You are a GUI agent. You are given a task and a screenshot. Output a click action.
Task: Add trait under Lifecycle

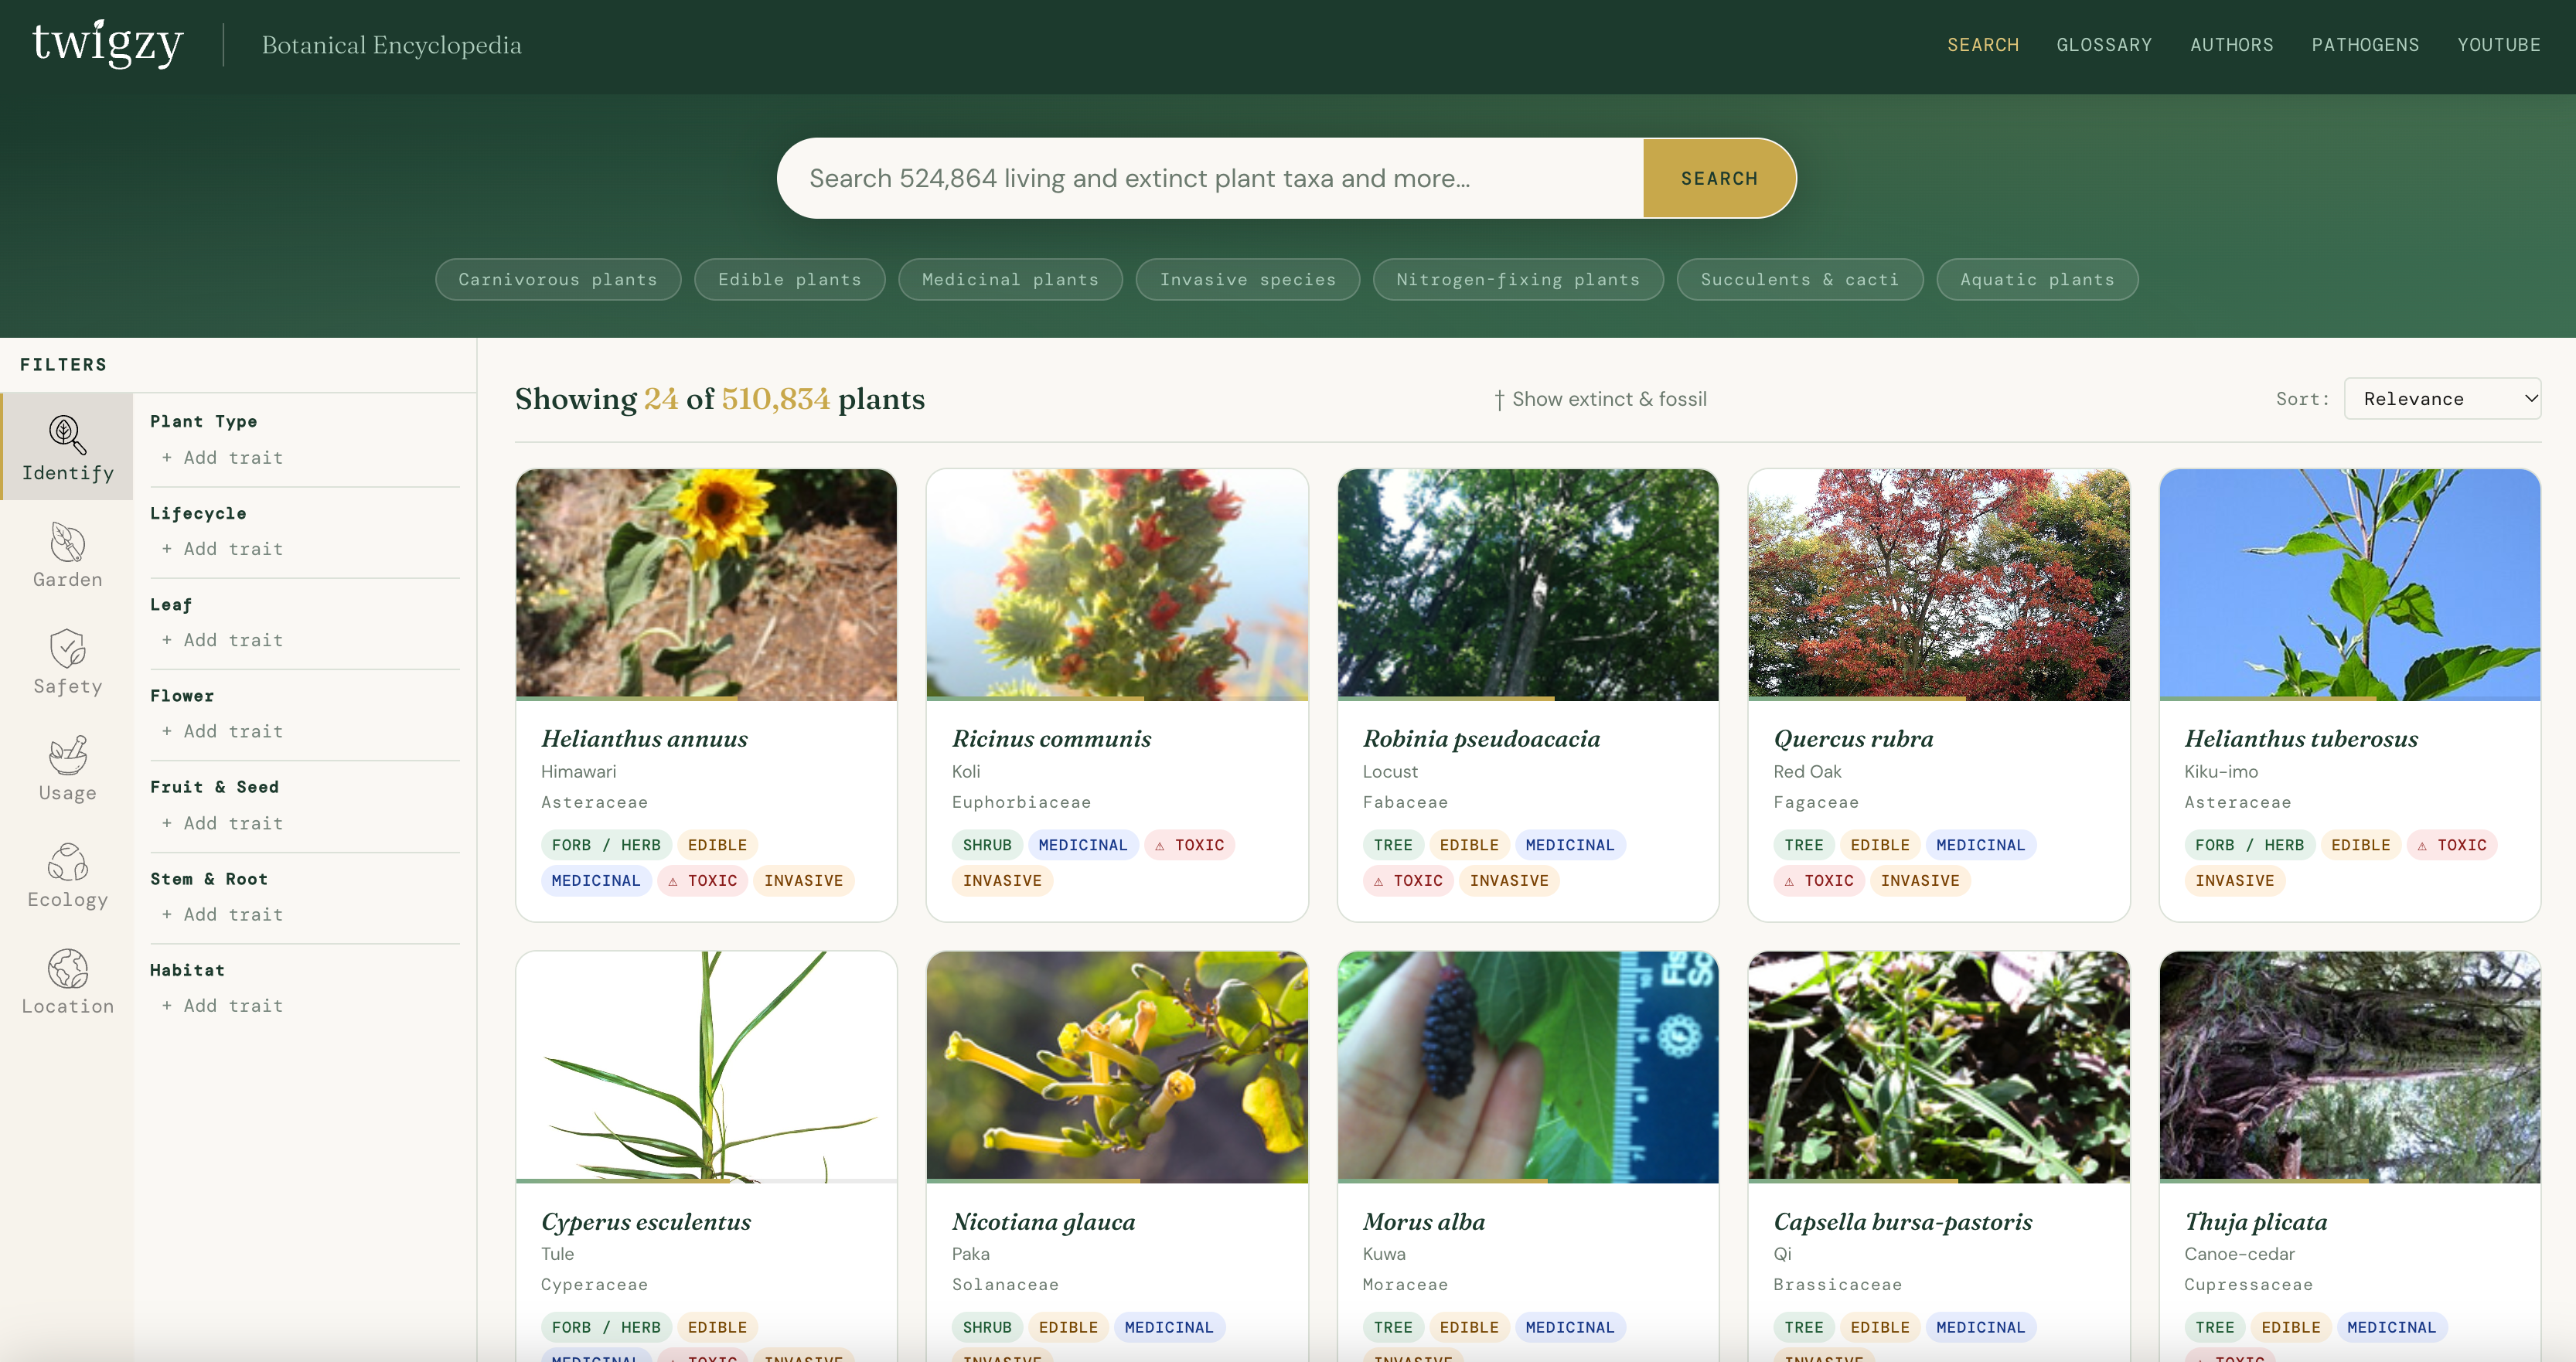click(222, 549)
